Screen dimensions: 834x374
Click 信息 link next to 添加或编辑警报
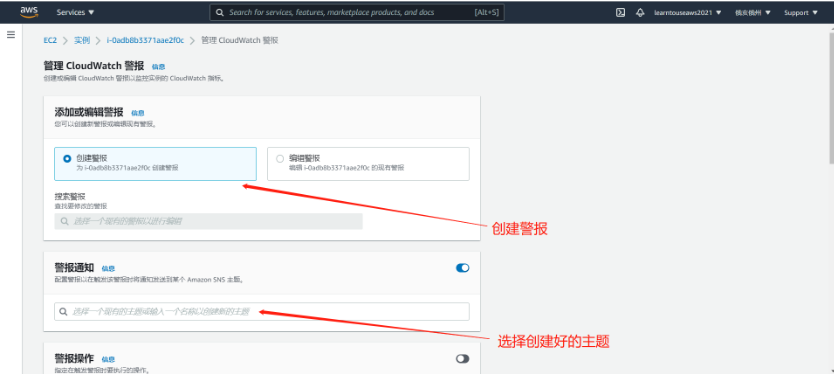(138, 113)
